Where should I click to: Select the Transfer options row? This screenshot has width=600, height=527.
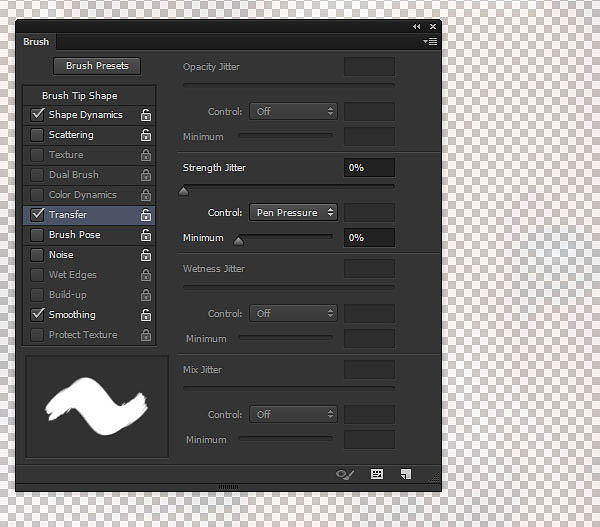tap(89, 215)
